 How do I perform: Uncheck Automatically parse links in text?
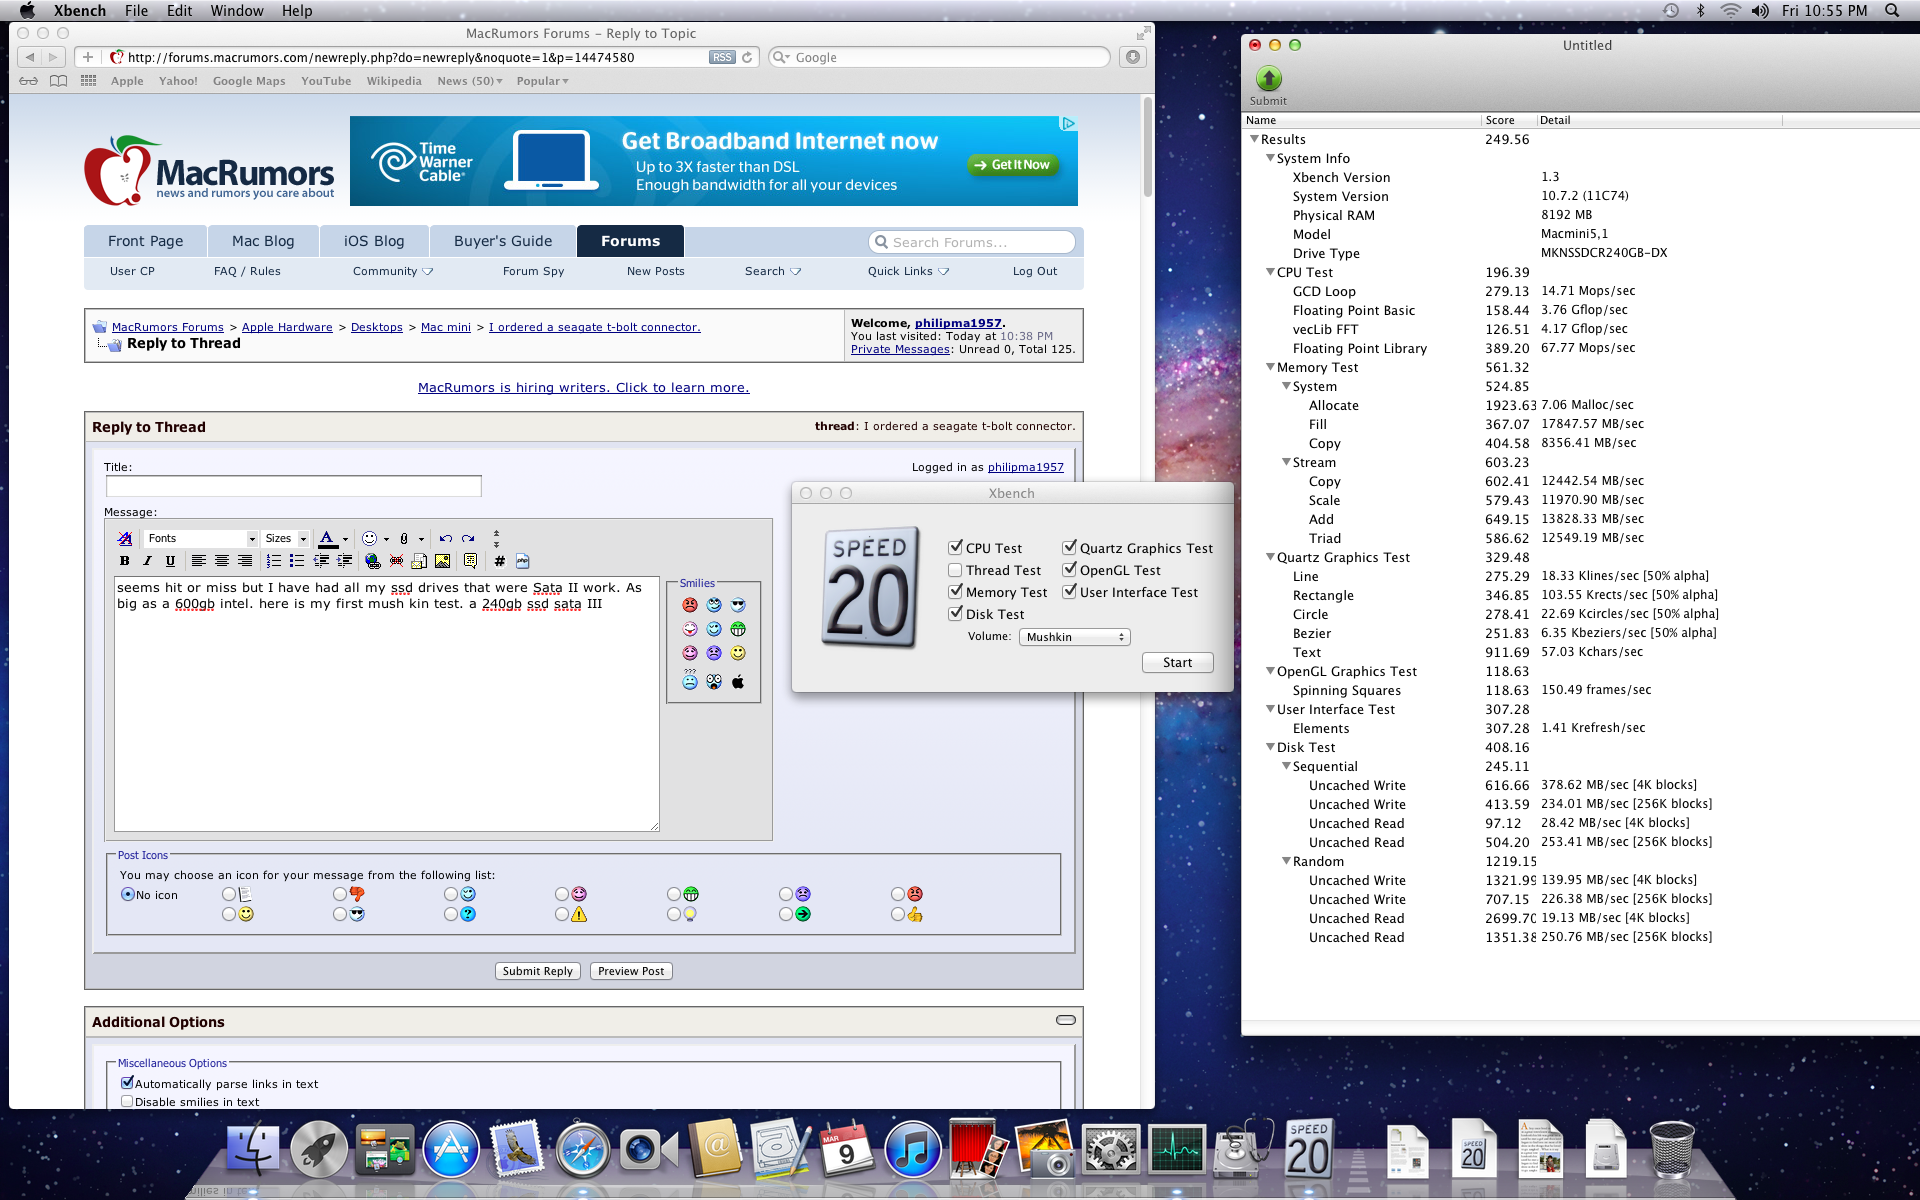click(x=127, y=1083)
